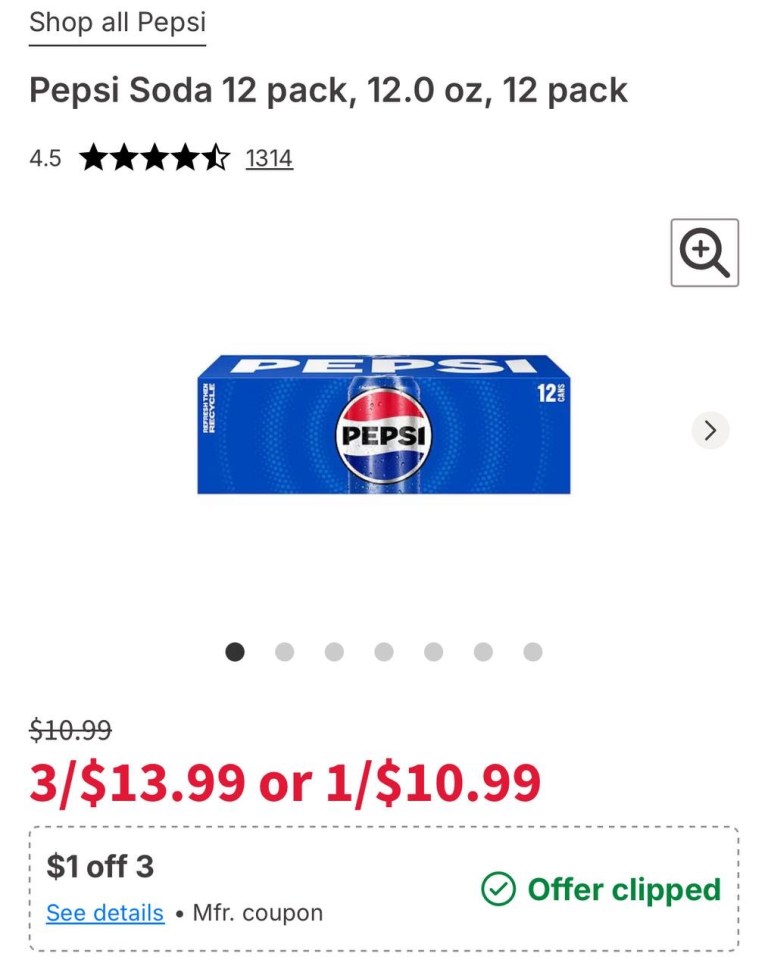768x969 pixels.
Task: View the 1314 reviews link
Action: click(269, 158)
